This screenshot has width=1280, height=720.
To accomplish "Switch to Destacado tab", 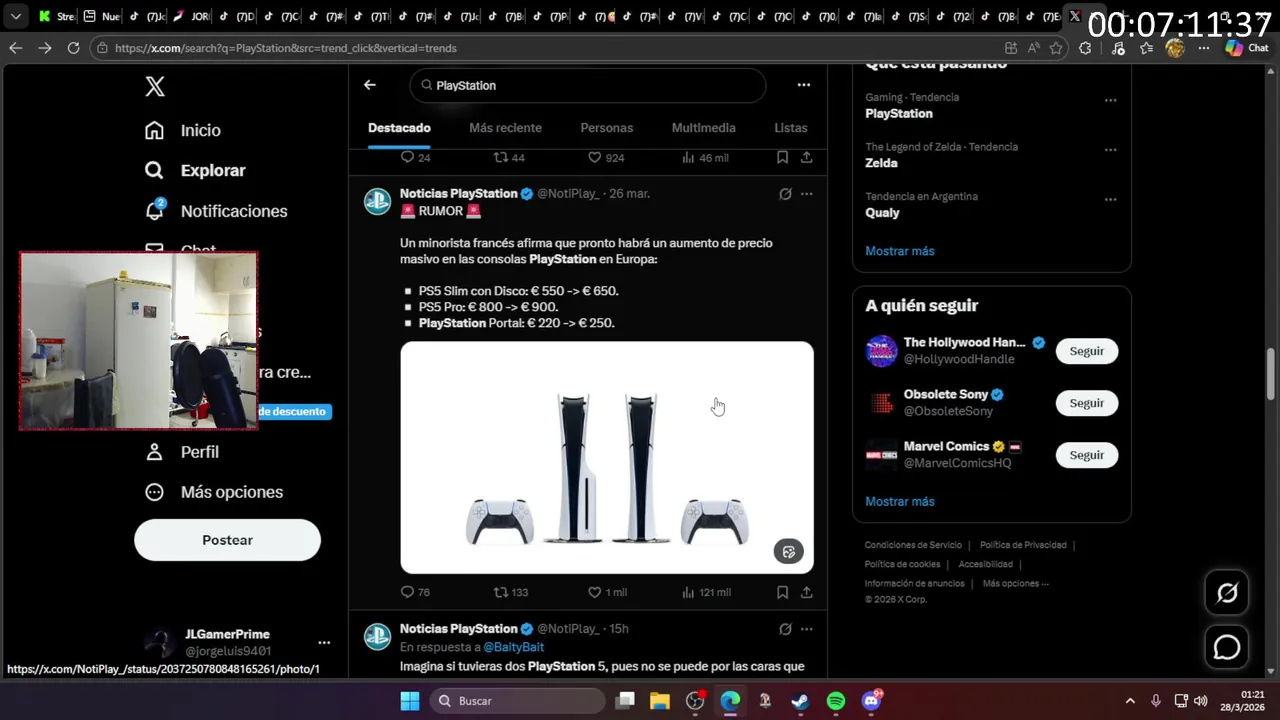I will pyautogui.click(x=399, y=128).
